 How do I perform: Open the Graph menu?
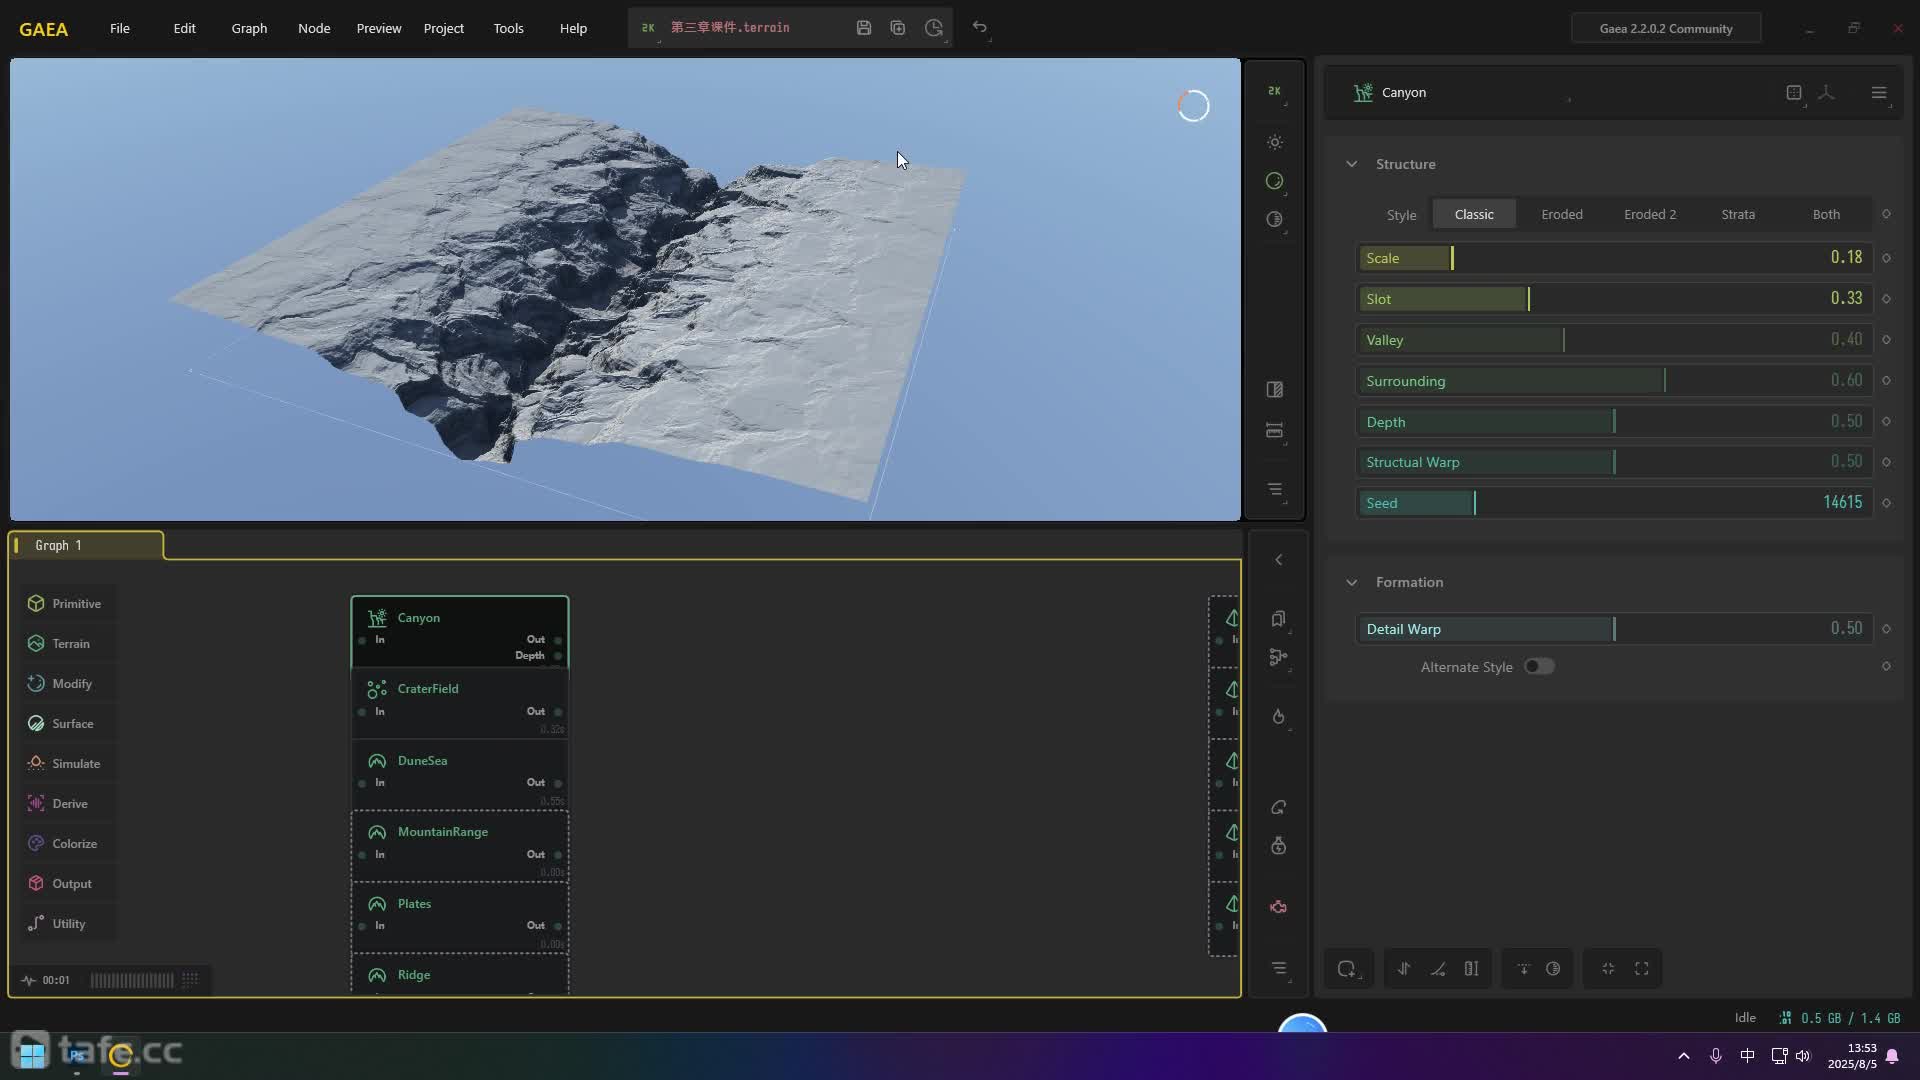pyautogui.click(x=249, y=28)
